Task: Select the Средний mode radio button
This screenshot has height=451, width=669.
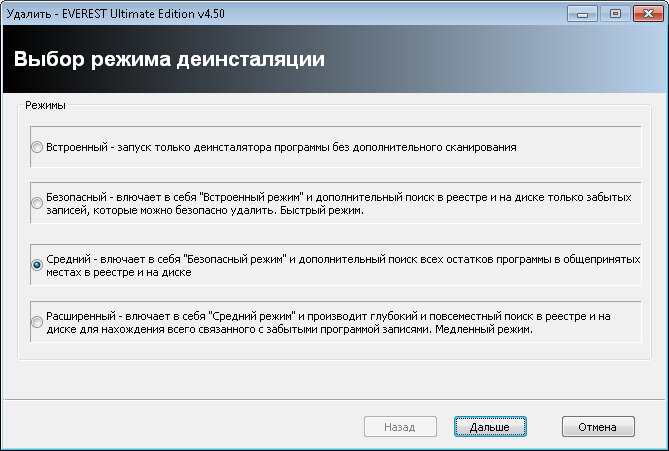Action: (x=37, y=265)
